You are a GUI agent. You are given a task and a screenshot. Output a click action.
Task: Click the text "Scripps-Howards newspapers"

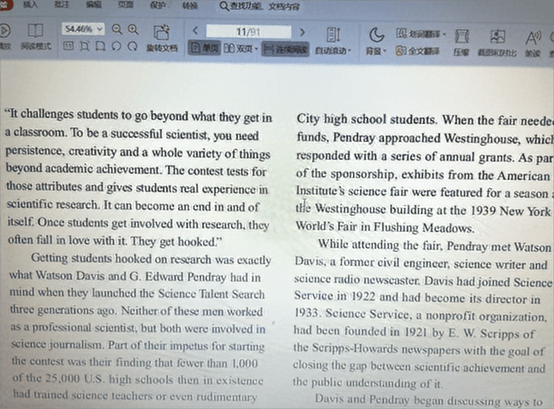386,349
